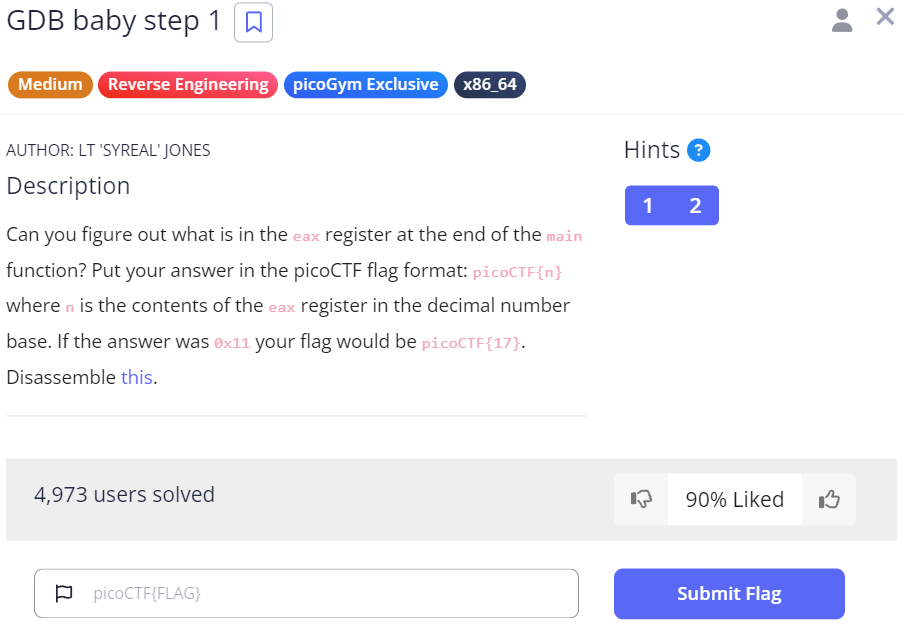
Task: Click the thumbs down dislike icon
Action: (641, 499)
